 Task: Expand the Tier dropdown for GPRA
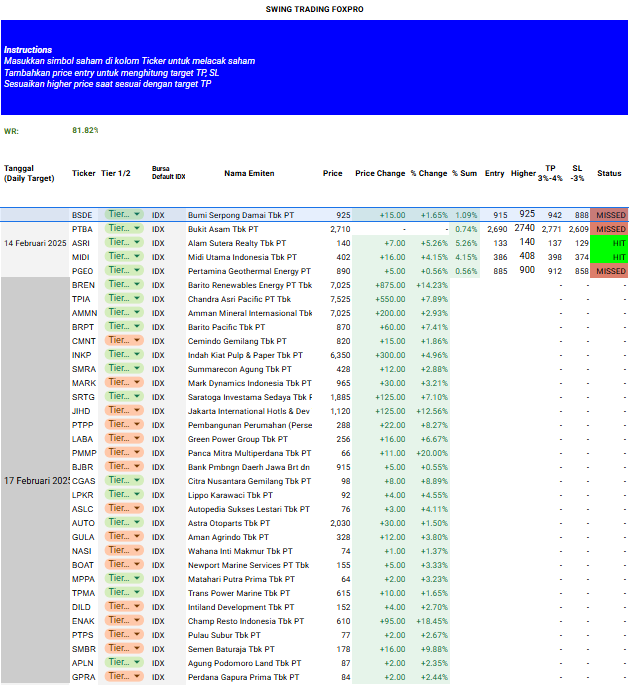[x=123, y=677]
